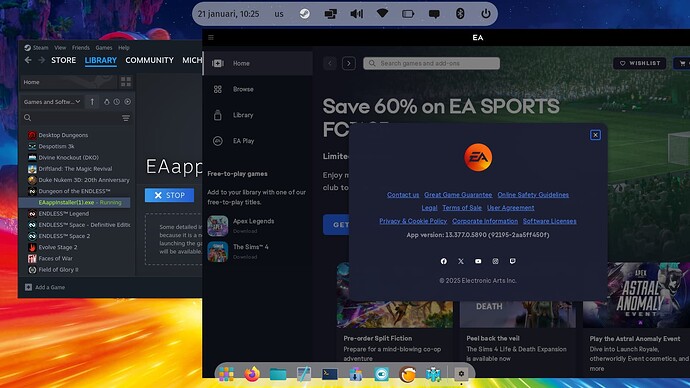Click EA app back arrow button
This screenshot has width=690, height=388.
(330, 63)
